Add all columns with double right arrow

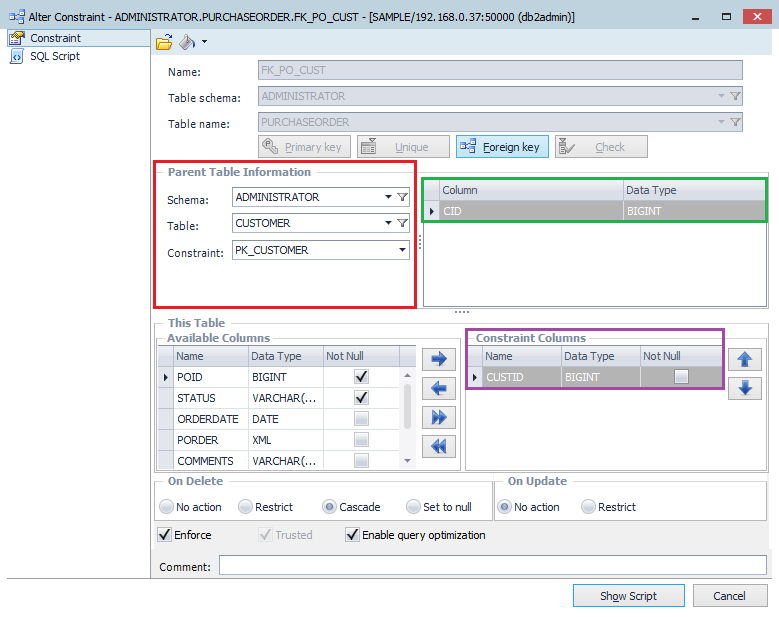pyautogui.click(x=438, y=418)
